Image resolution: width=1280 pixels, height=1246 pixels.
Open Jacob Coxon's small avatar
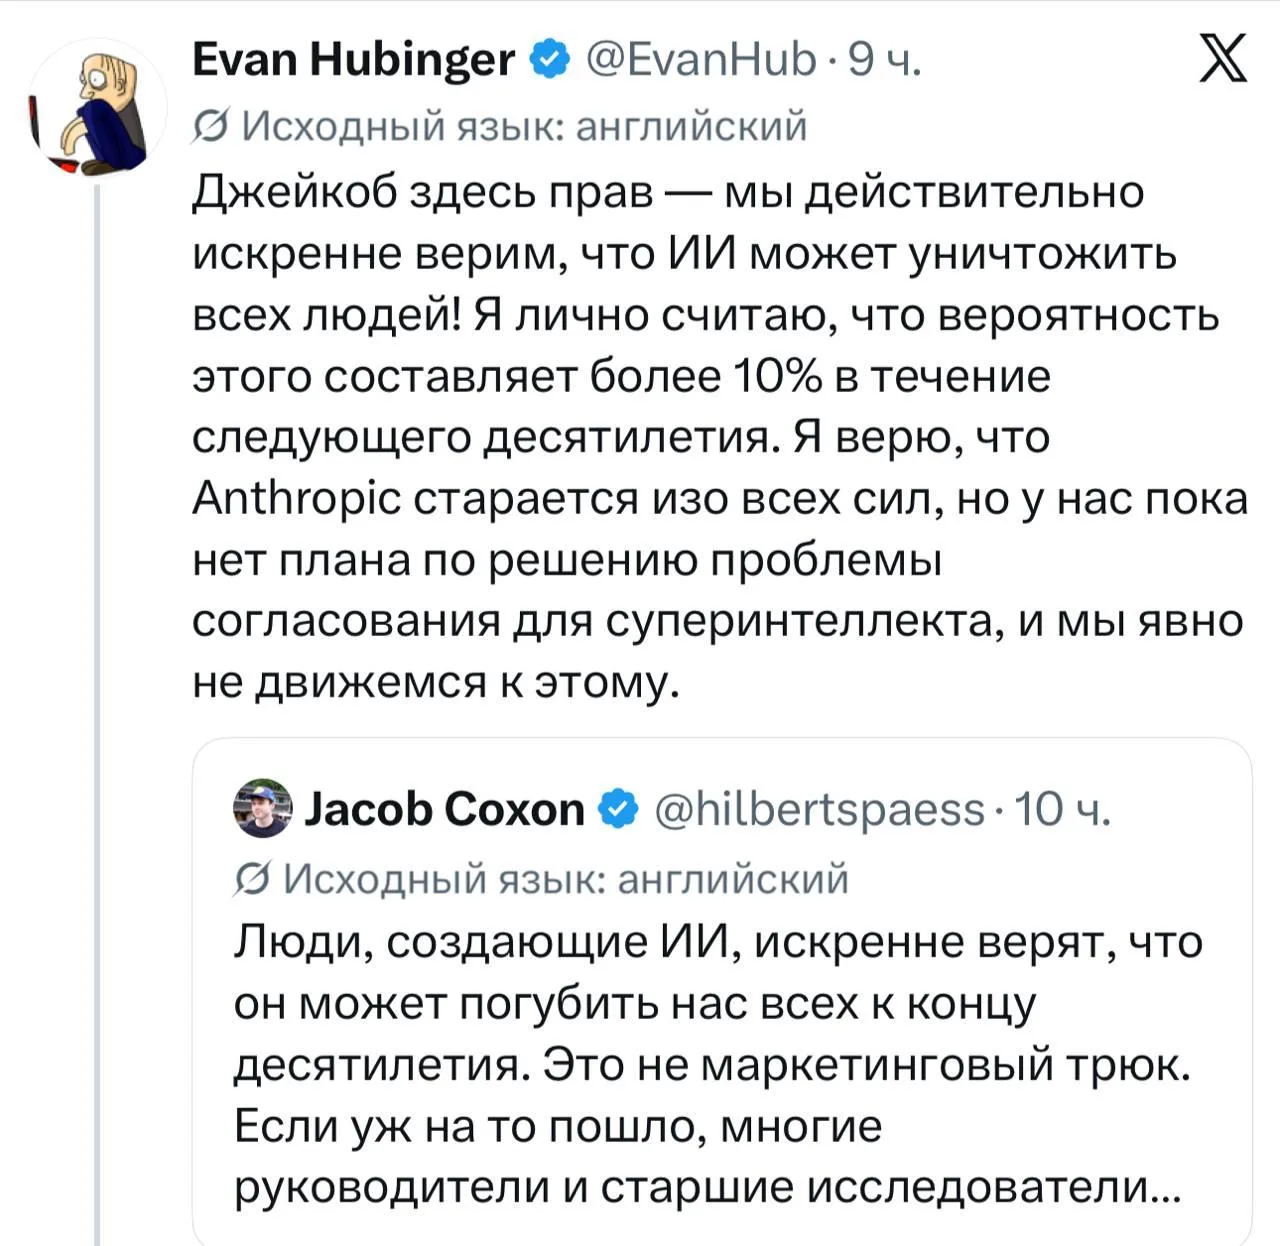click(263, 809)
